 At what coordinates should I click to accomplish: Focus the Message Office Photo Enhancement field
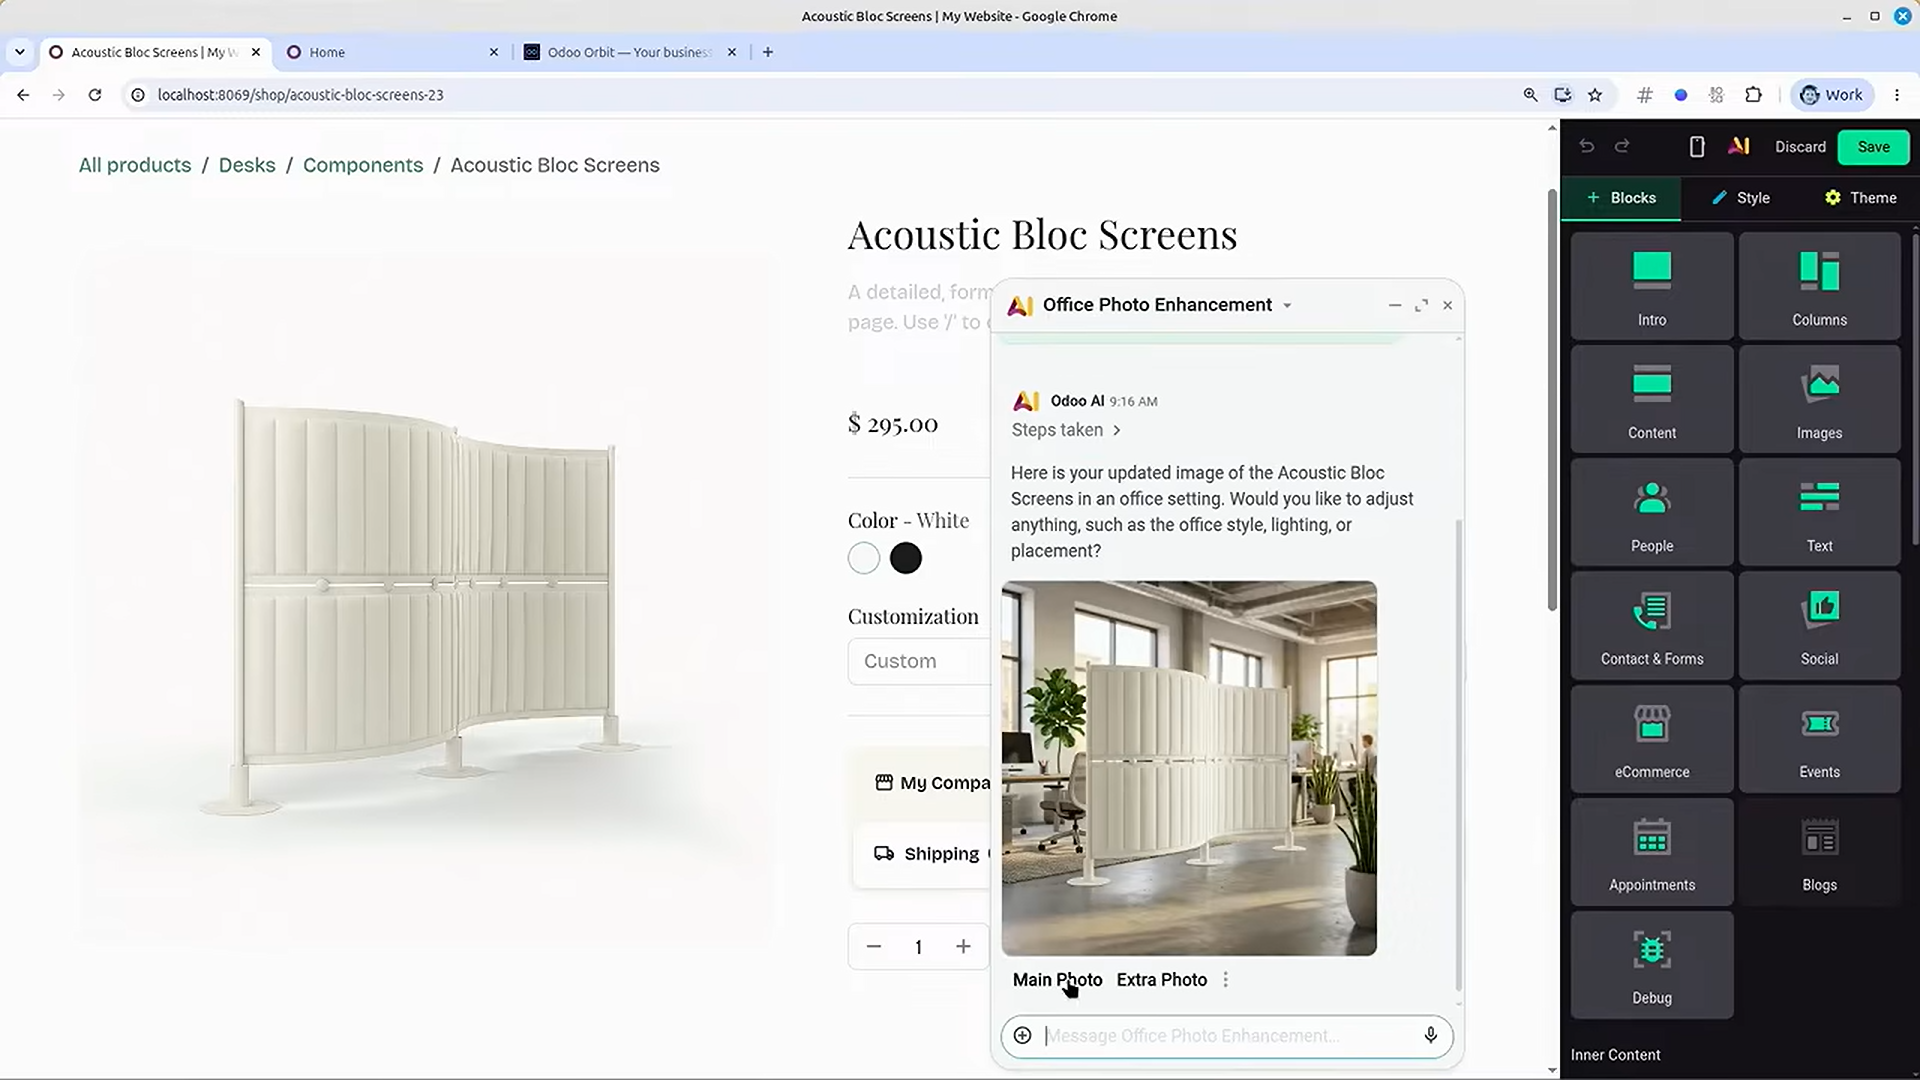[x=1227, y=1036]
